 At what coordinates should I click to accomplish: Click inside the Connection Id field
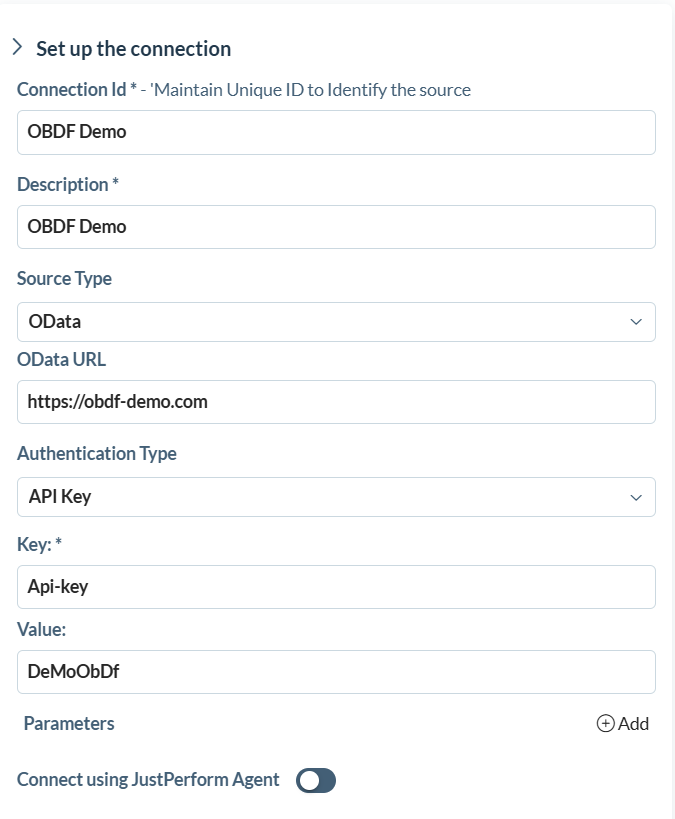tap(335, 132)
